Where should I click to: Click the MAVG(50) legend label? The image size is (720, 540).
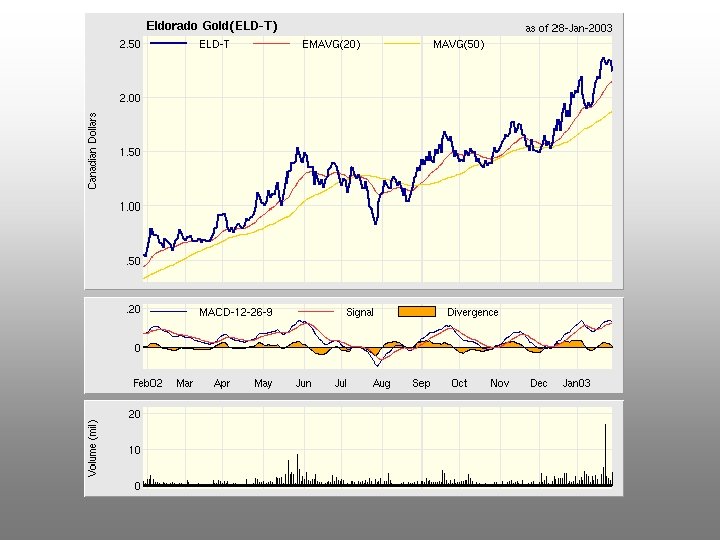(x=459, y=45)
